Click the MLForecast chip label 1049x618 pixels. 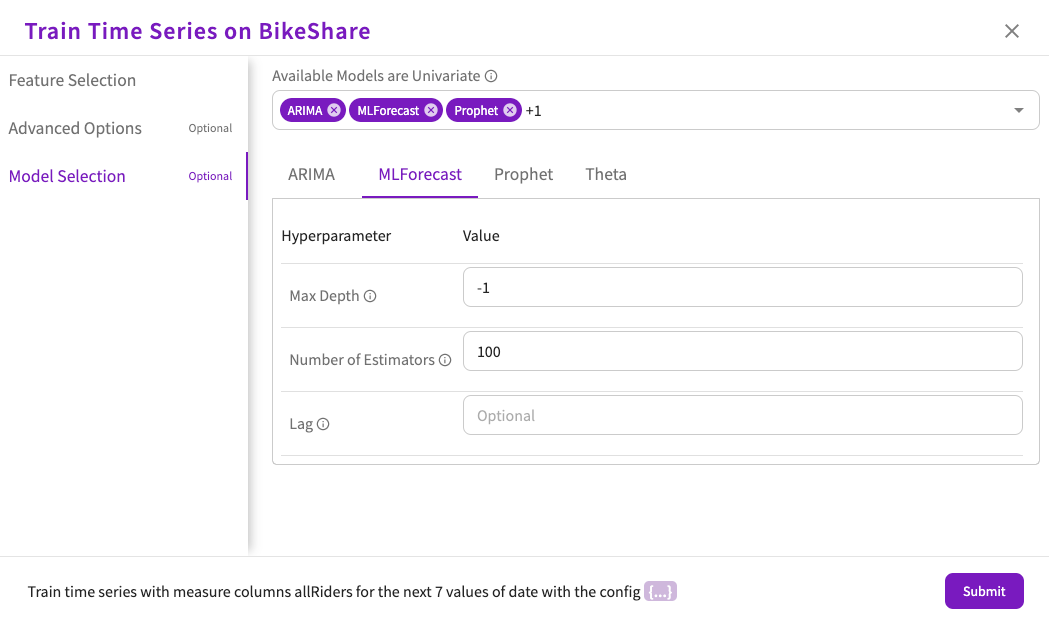388,111
